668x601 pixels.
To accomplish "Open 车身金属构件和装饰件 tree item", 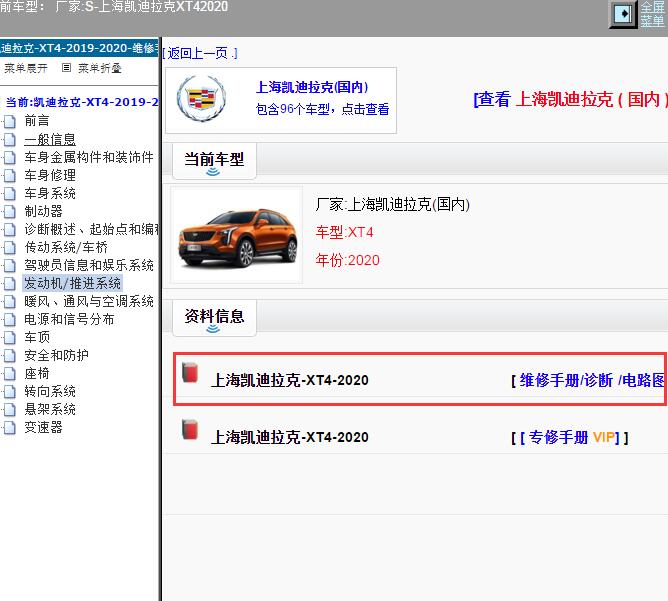I will click(x=89, y=157).
